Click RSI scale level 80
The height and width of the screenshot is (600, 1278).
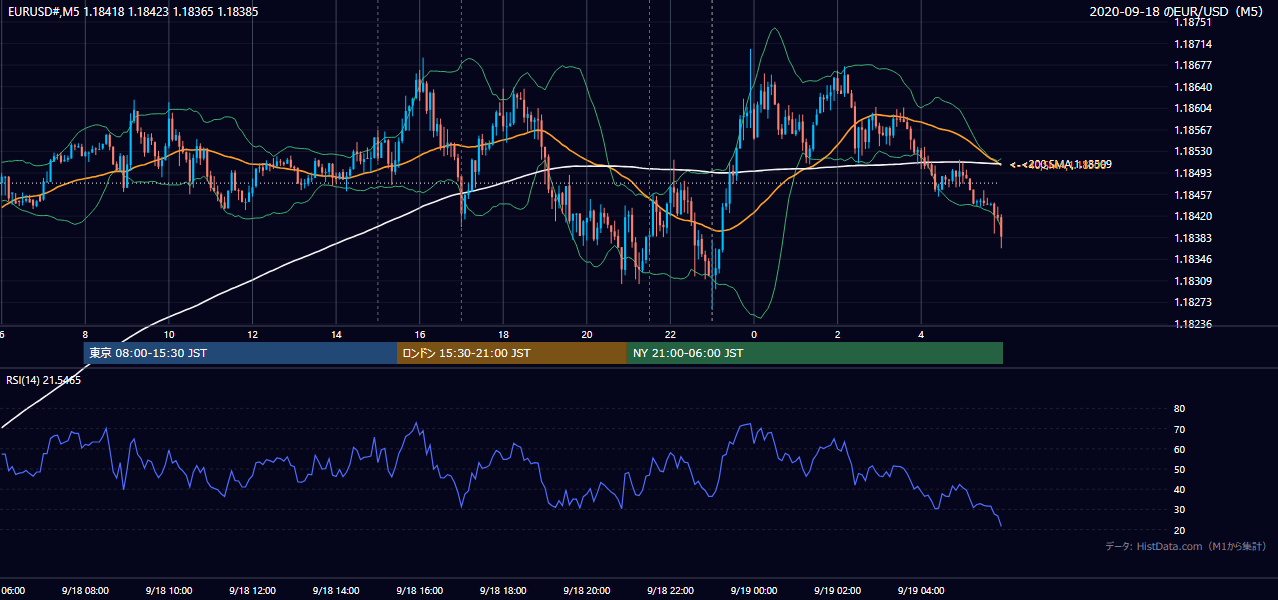[x=1179, y=409]
